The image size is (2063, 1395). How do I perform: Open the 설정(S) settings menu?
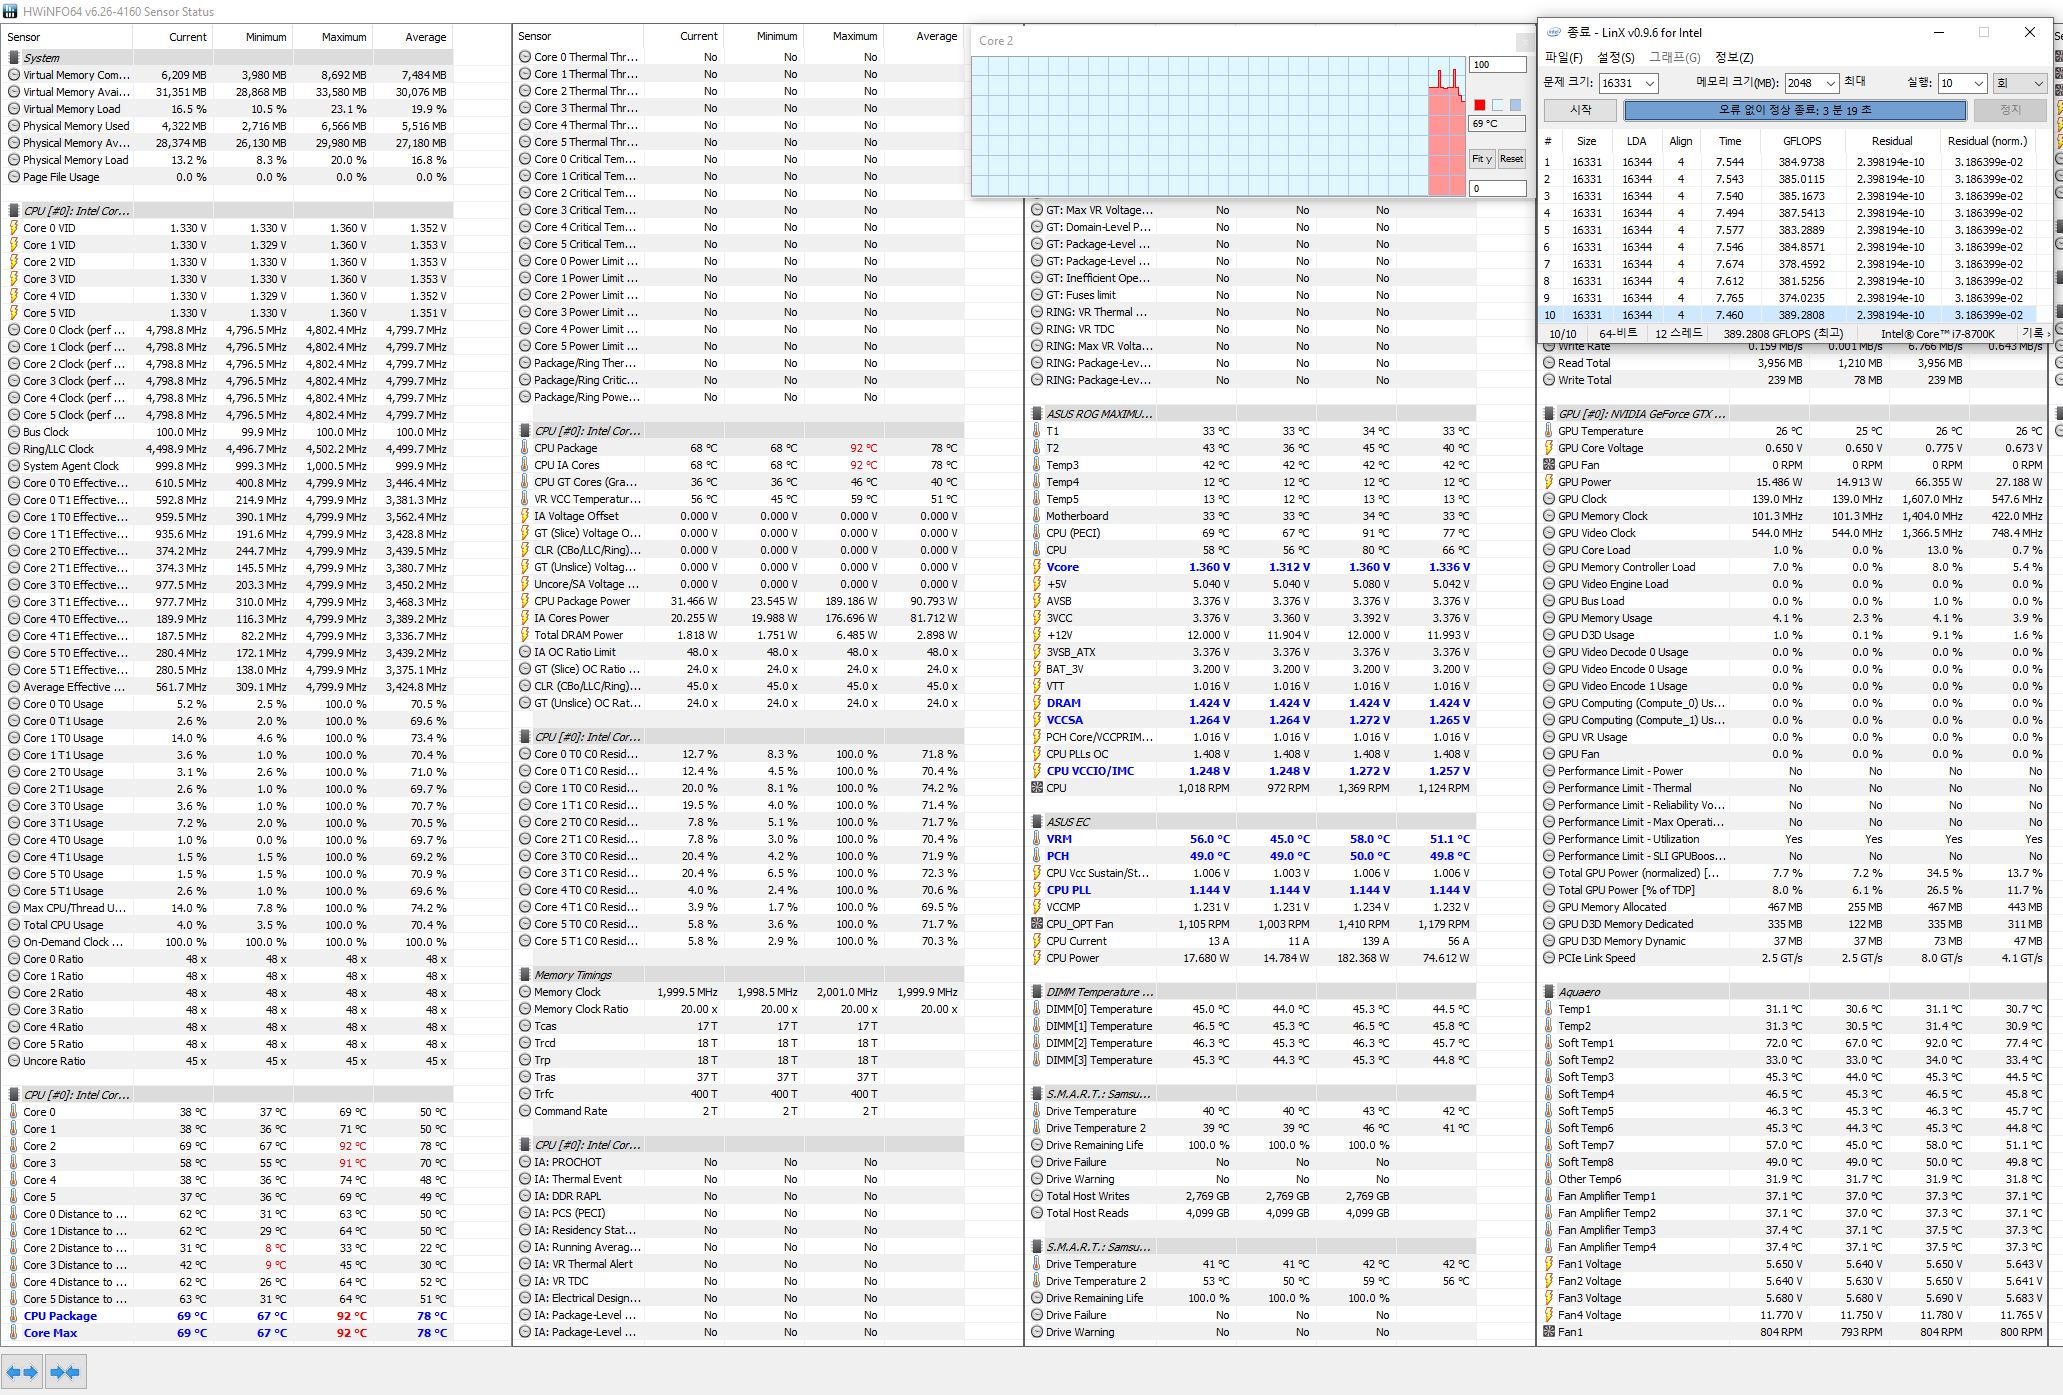(x=1615, y=58)
